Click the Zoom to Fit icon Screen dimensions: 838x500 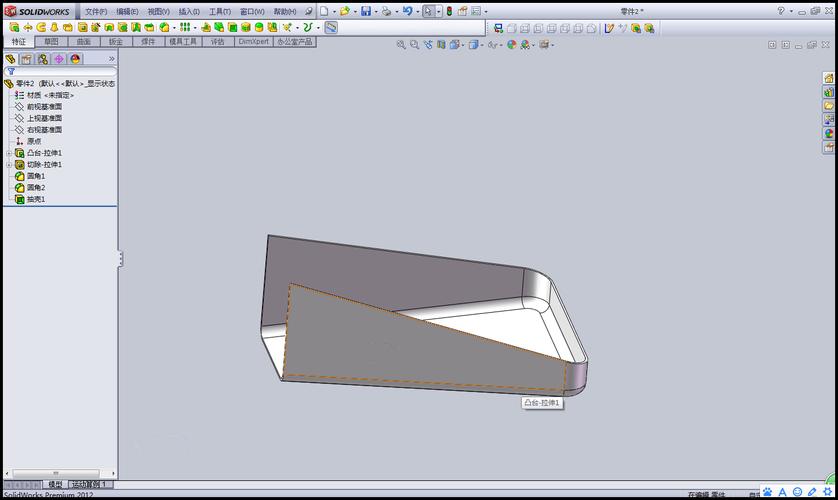[x=401, y=45]
